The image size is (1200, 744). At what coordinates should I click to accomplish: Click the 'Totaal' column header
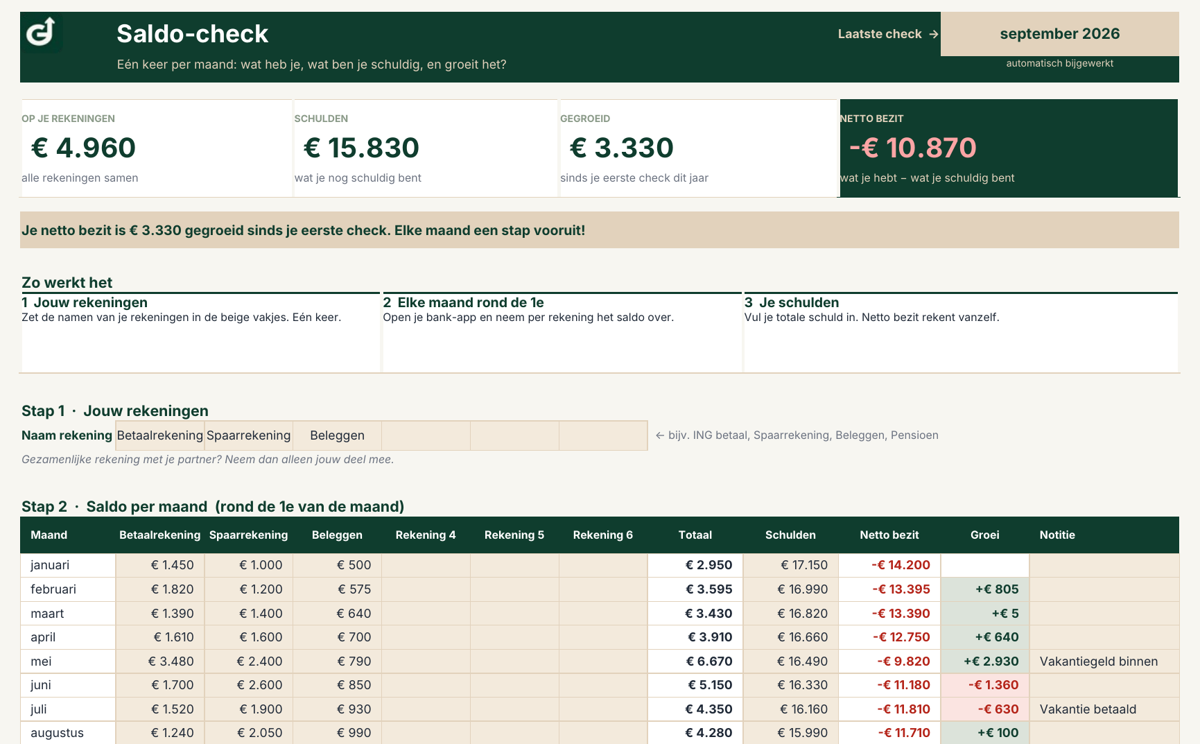pyautogui.click(x=695, y=535)
